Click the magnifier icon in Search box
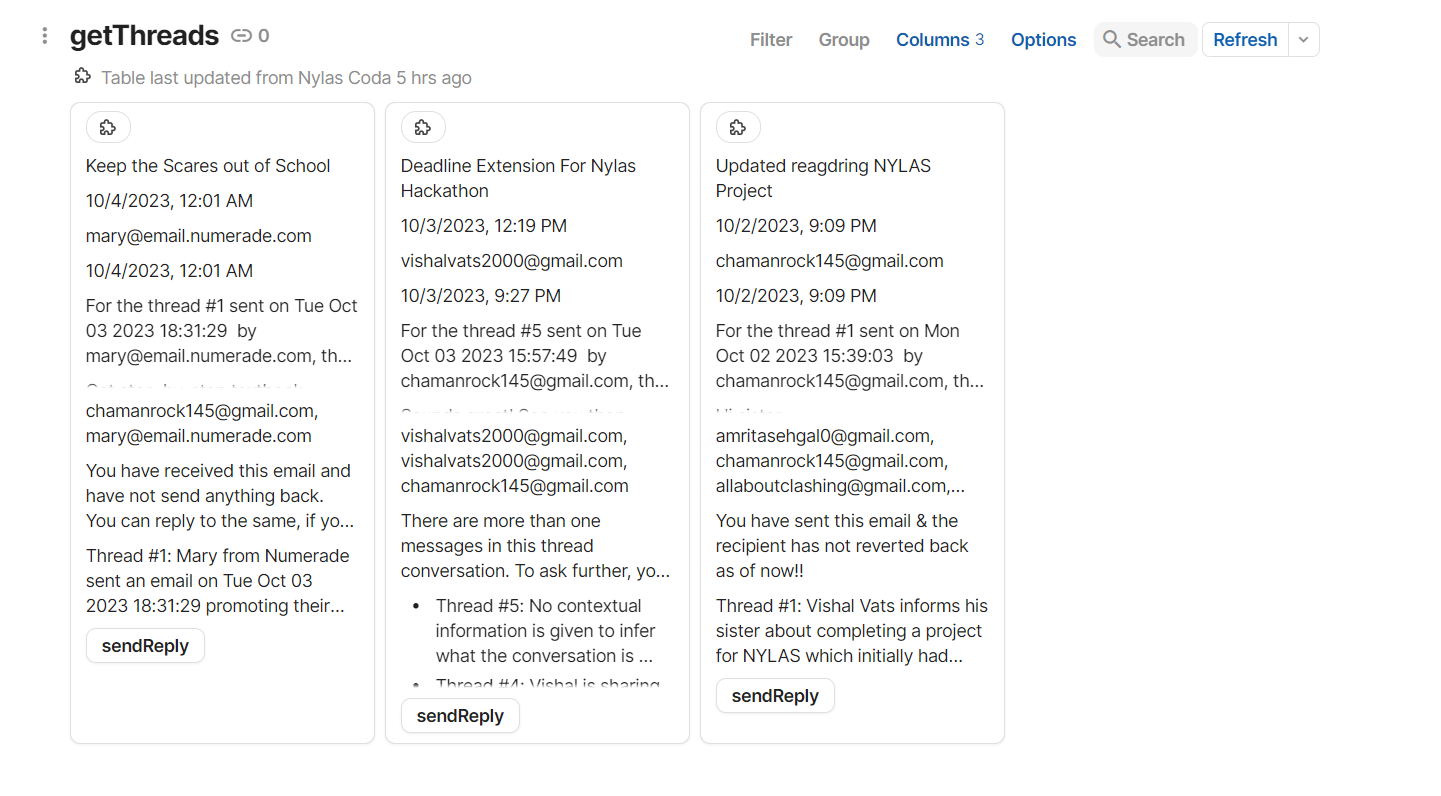Viewport: 1441px width, 796px height. [x=1111, y=40]
